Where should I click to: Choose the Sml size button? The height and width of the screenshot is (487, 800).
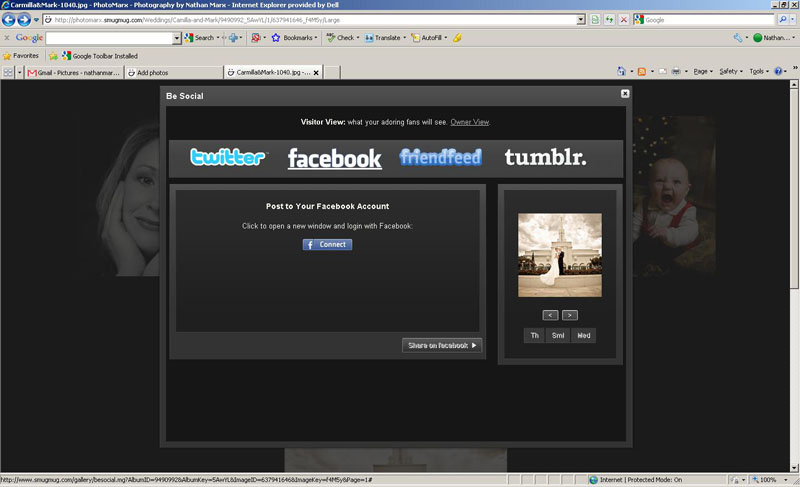[558, 336]
